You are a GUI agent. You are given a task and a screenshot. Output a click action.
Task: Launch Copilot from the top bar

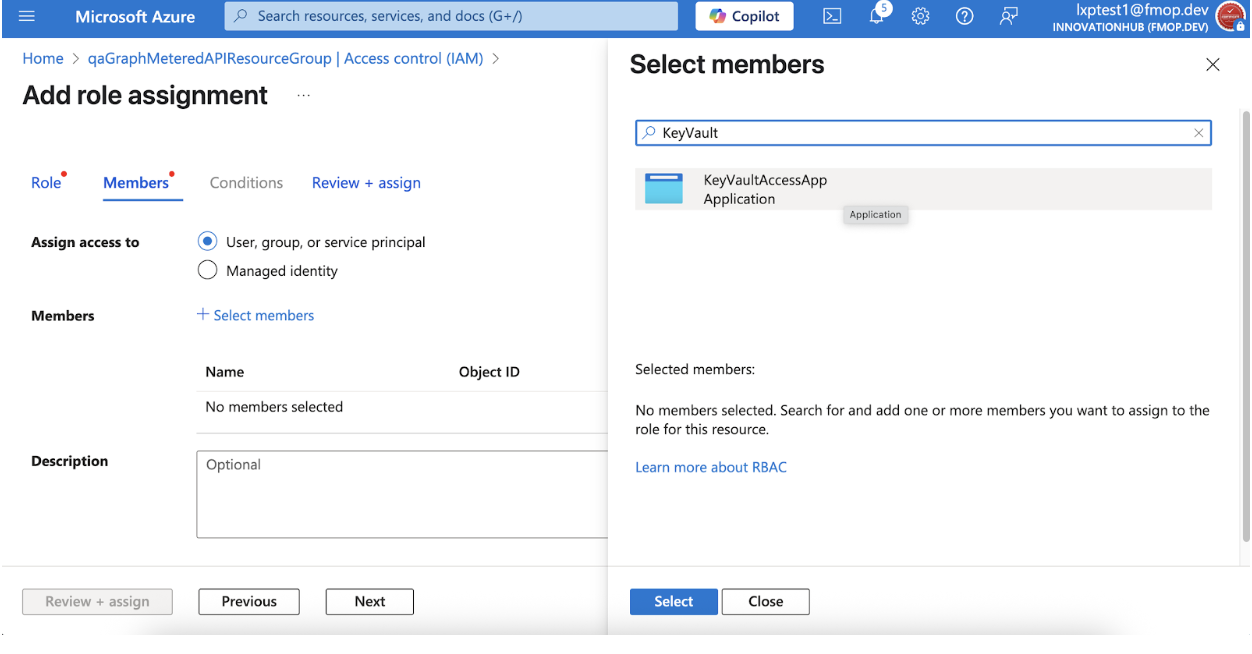tap(745, 17)
